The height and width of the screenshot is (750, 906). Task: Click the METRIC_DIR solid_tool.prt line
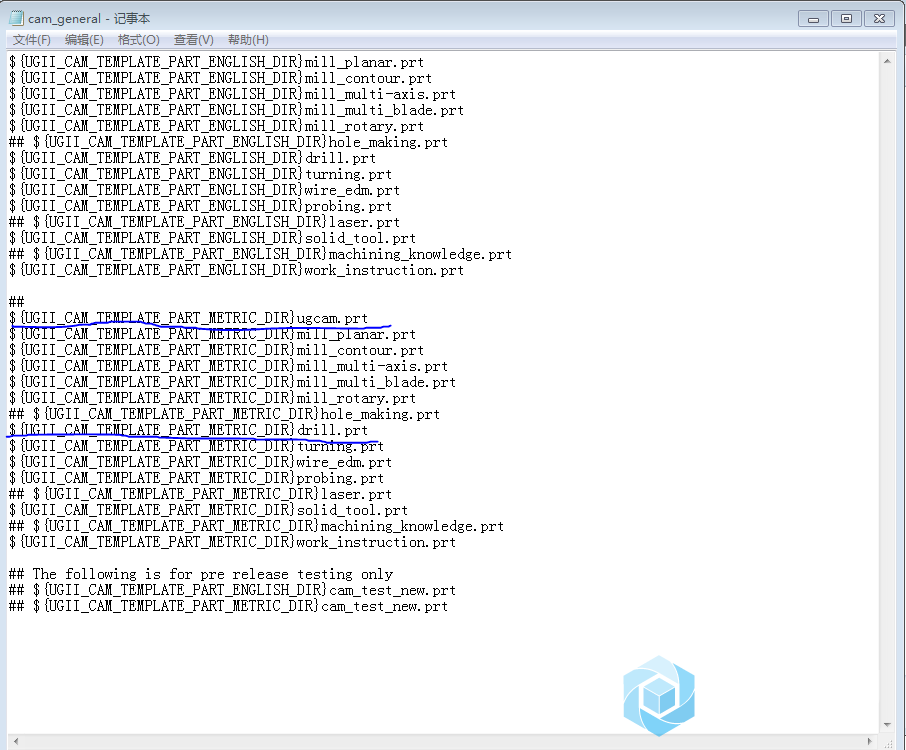[209, 510]
